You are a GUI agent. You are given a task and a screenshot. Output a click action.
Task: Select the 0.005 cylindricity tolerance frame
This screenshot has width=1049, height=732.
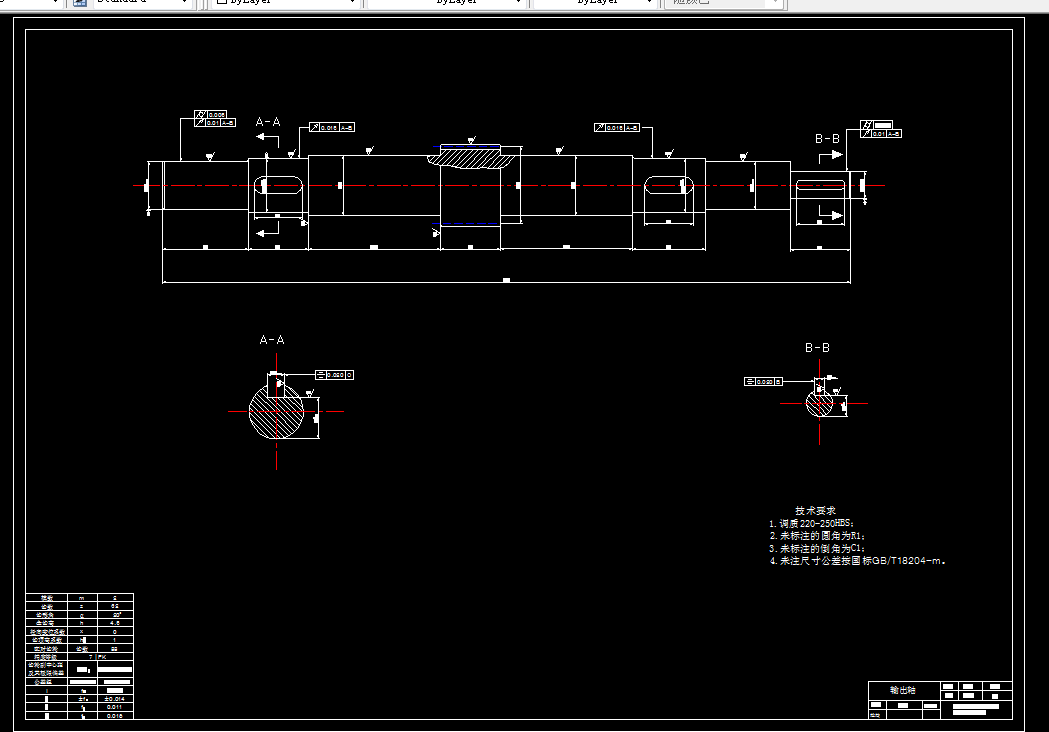point(210,115)
